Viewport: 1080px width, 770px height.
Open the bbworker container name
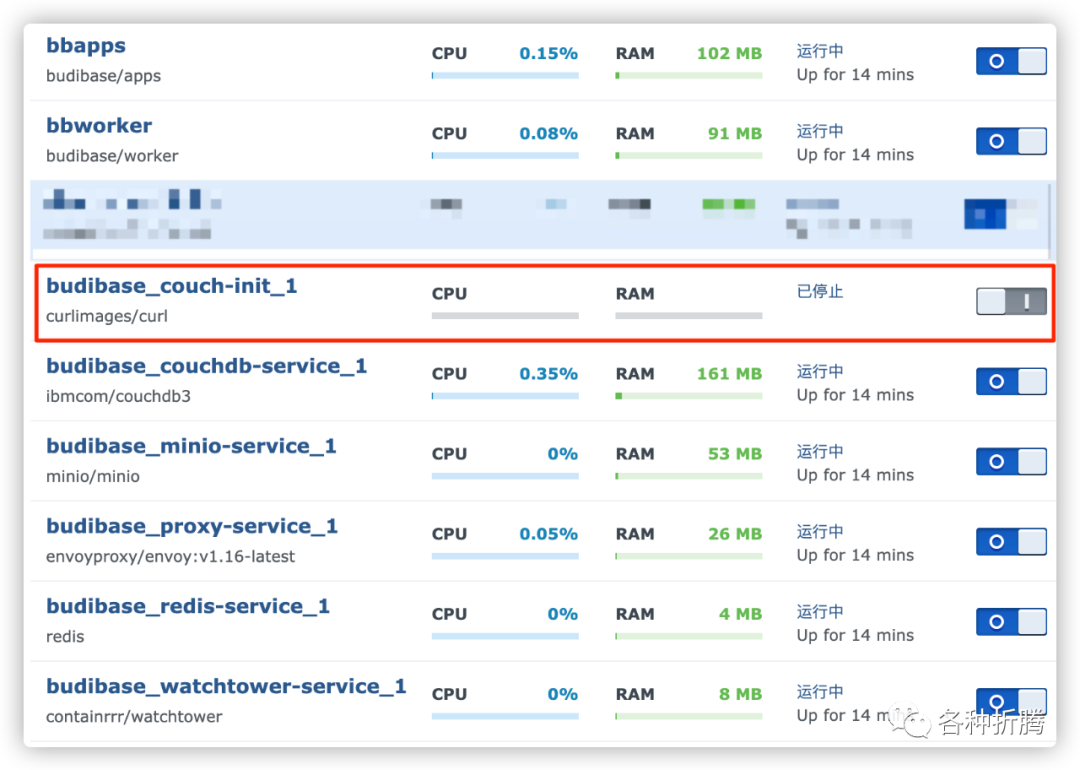(99, 125)
